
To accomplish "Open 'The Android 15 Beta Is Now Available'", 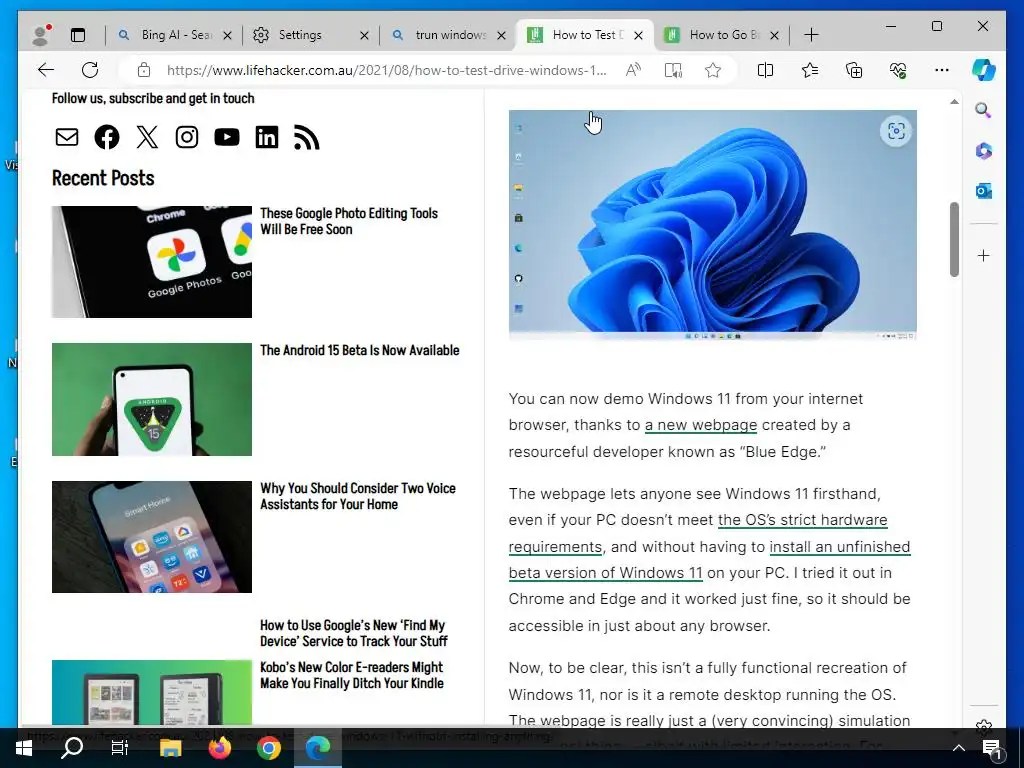I will 360,351.
